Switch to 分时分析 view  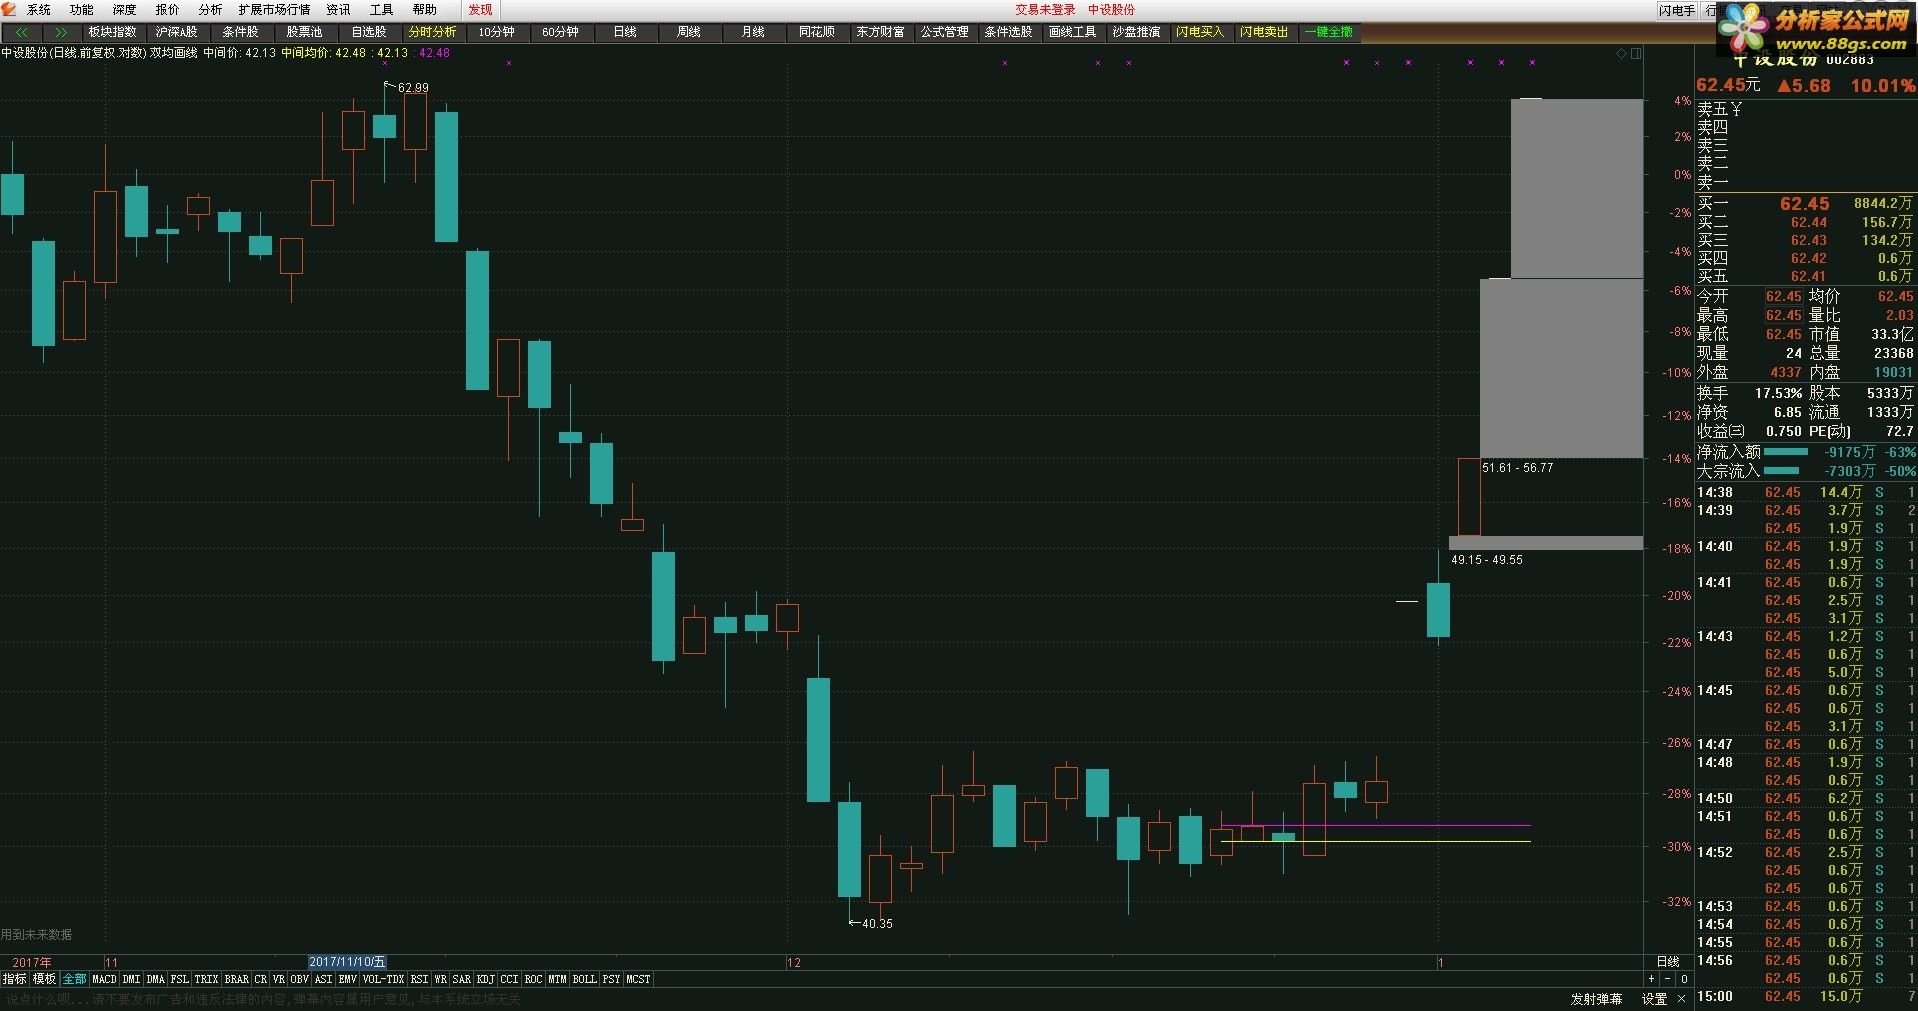click(432, 32)
